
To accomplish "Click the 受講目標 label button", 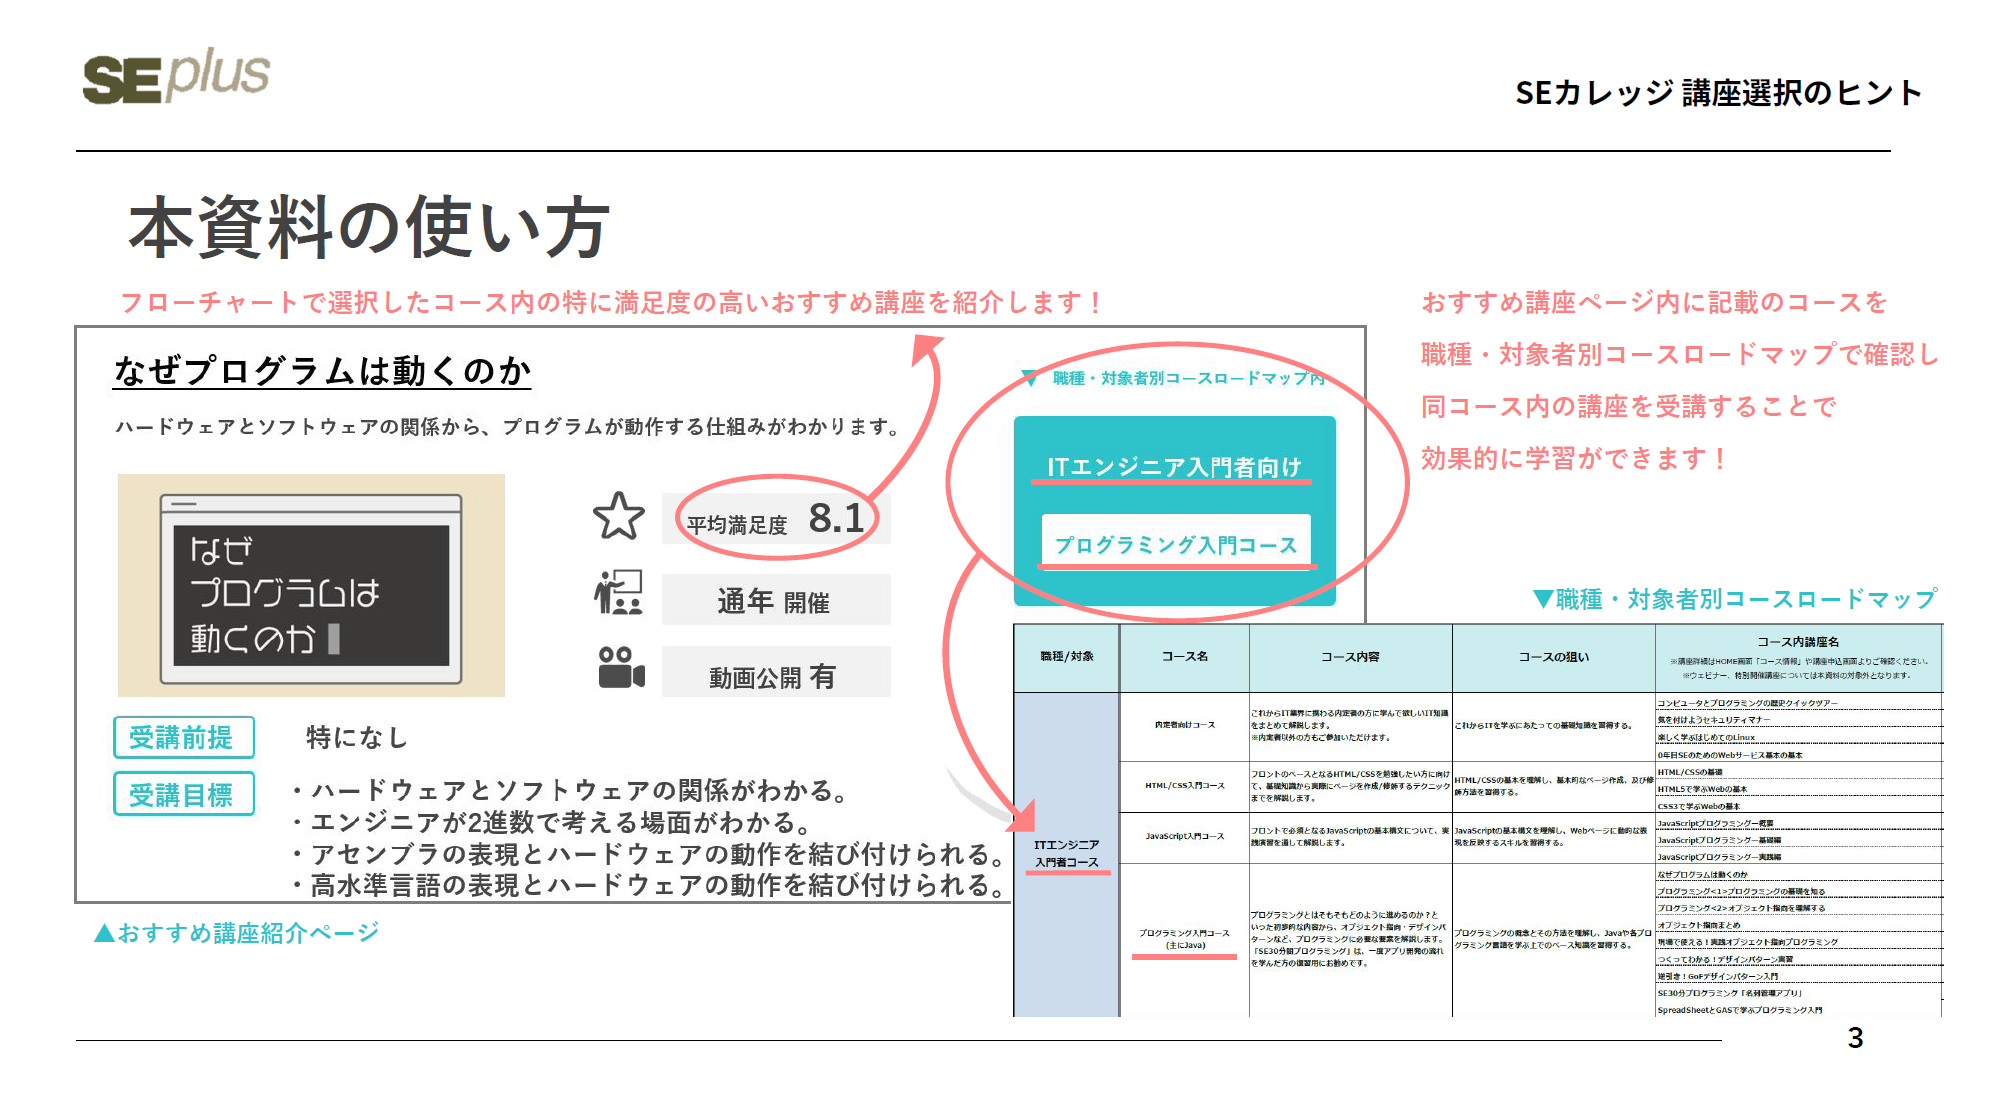I will [184, 794].
